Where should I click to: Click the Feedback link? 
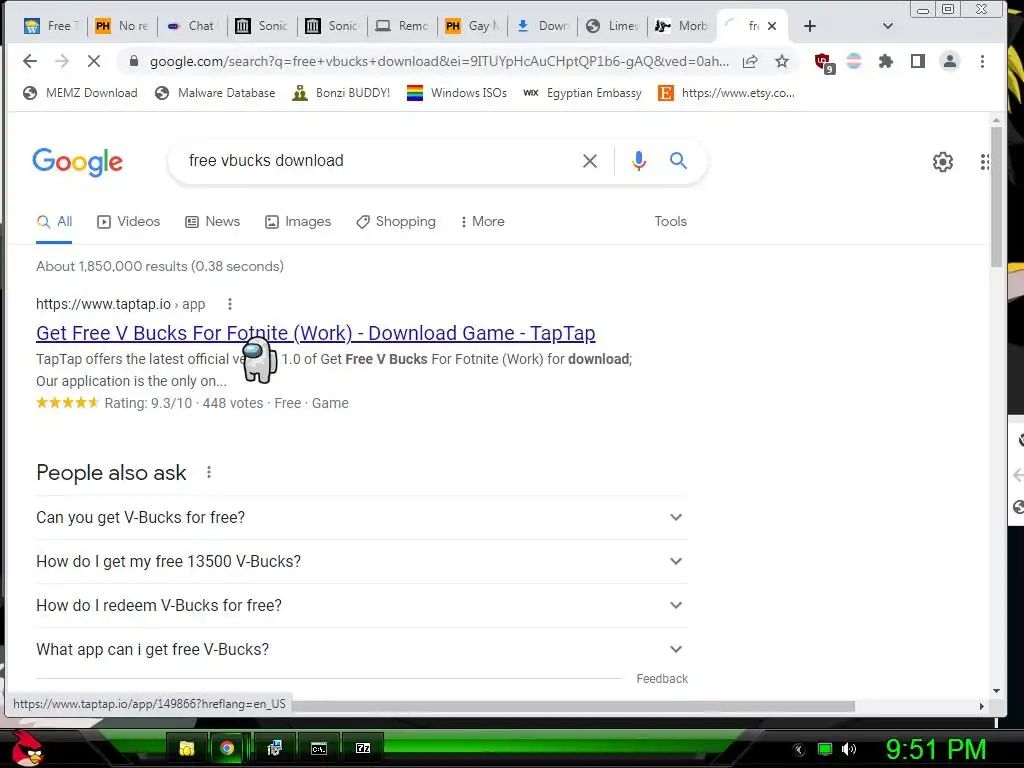(662, 679)
